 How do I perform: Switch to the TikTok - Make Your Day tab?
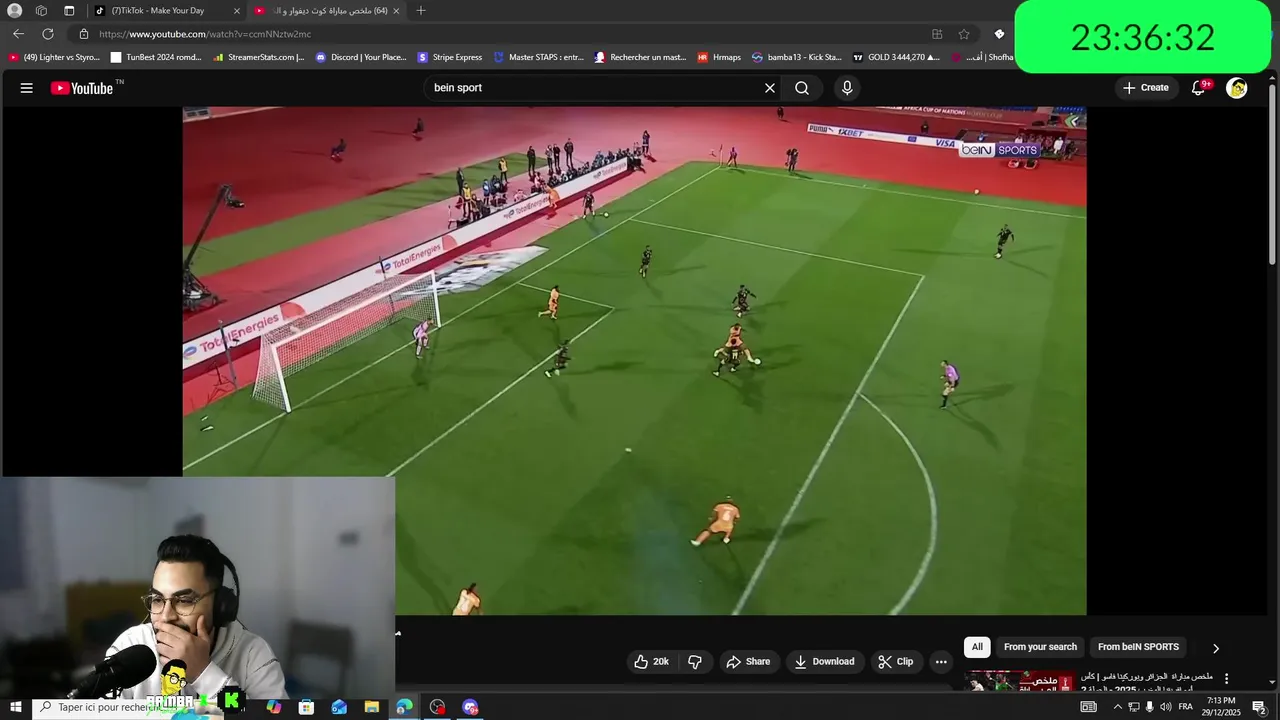click(166, 10)
